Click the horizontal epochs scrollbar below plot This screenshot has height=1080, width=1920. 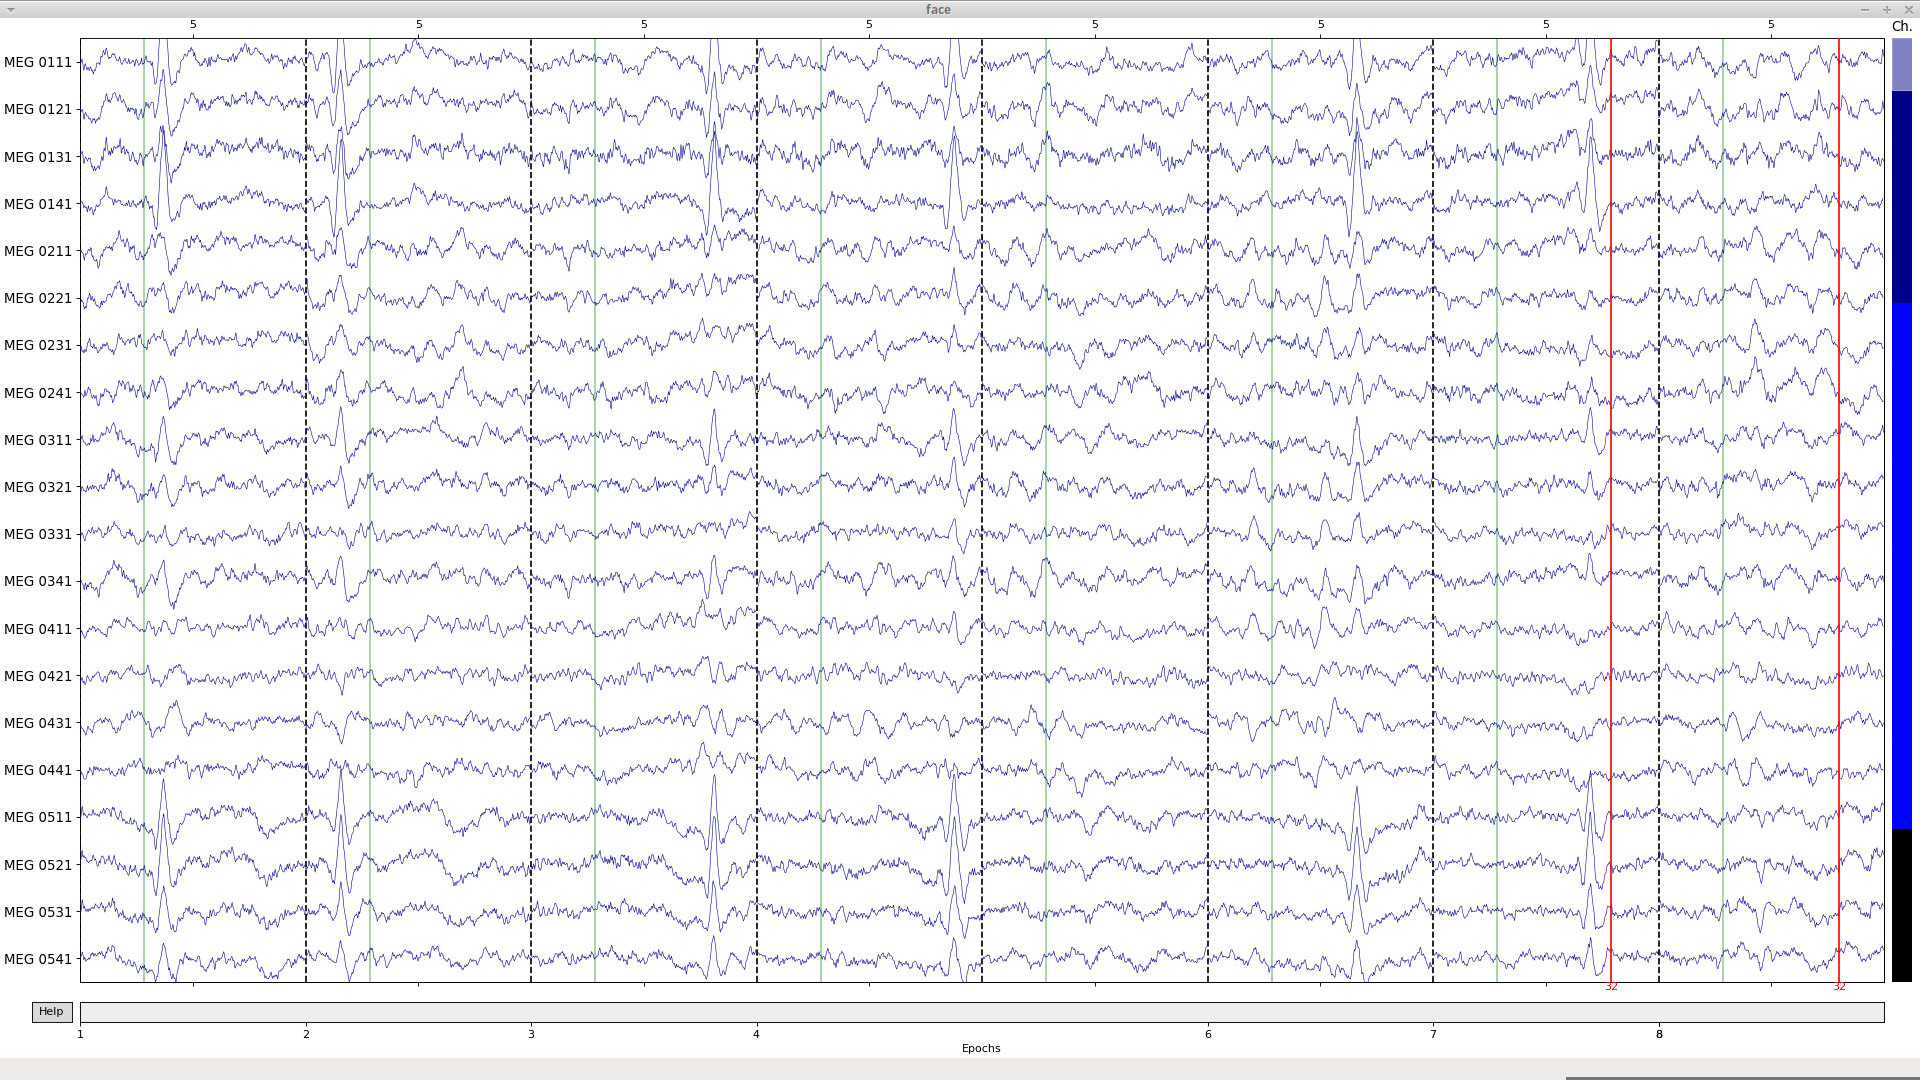981,1012
